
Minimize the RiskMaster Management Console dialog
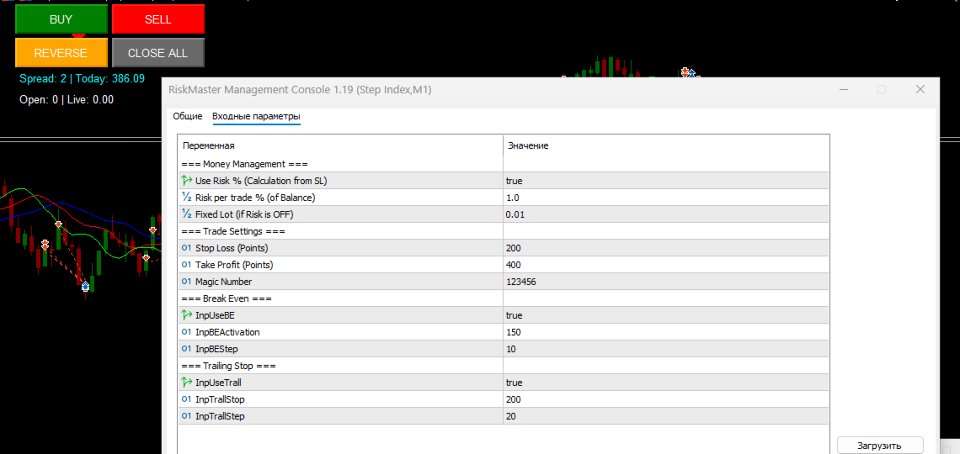pyautogui.click(x=844, y=89)
